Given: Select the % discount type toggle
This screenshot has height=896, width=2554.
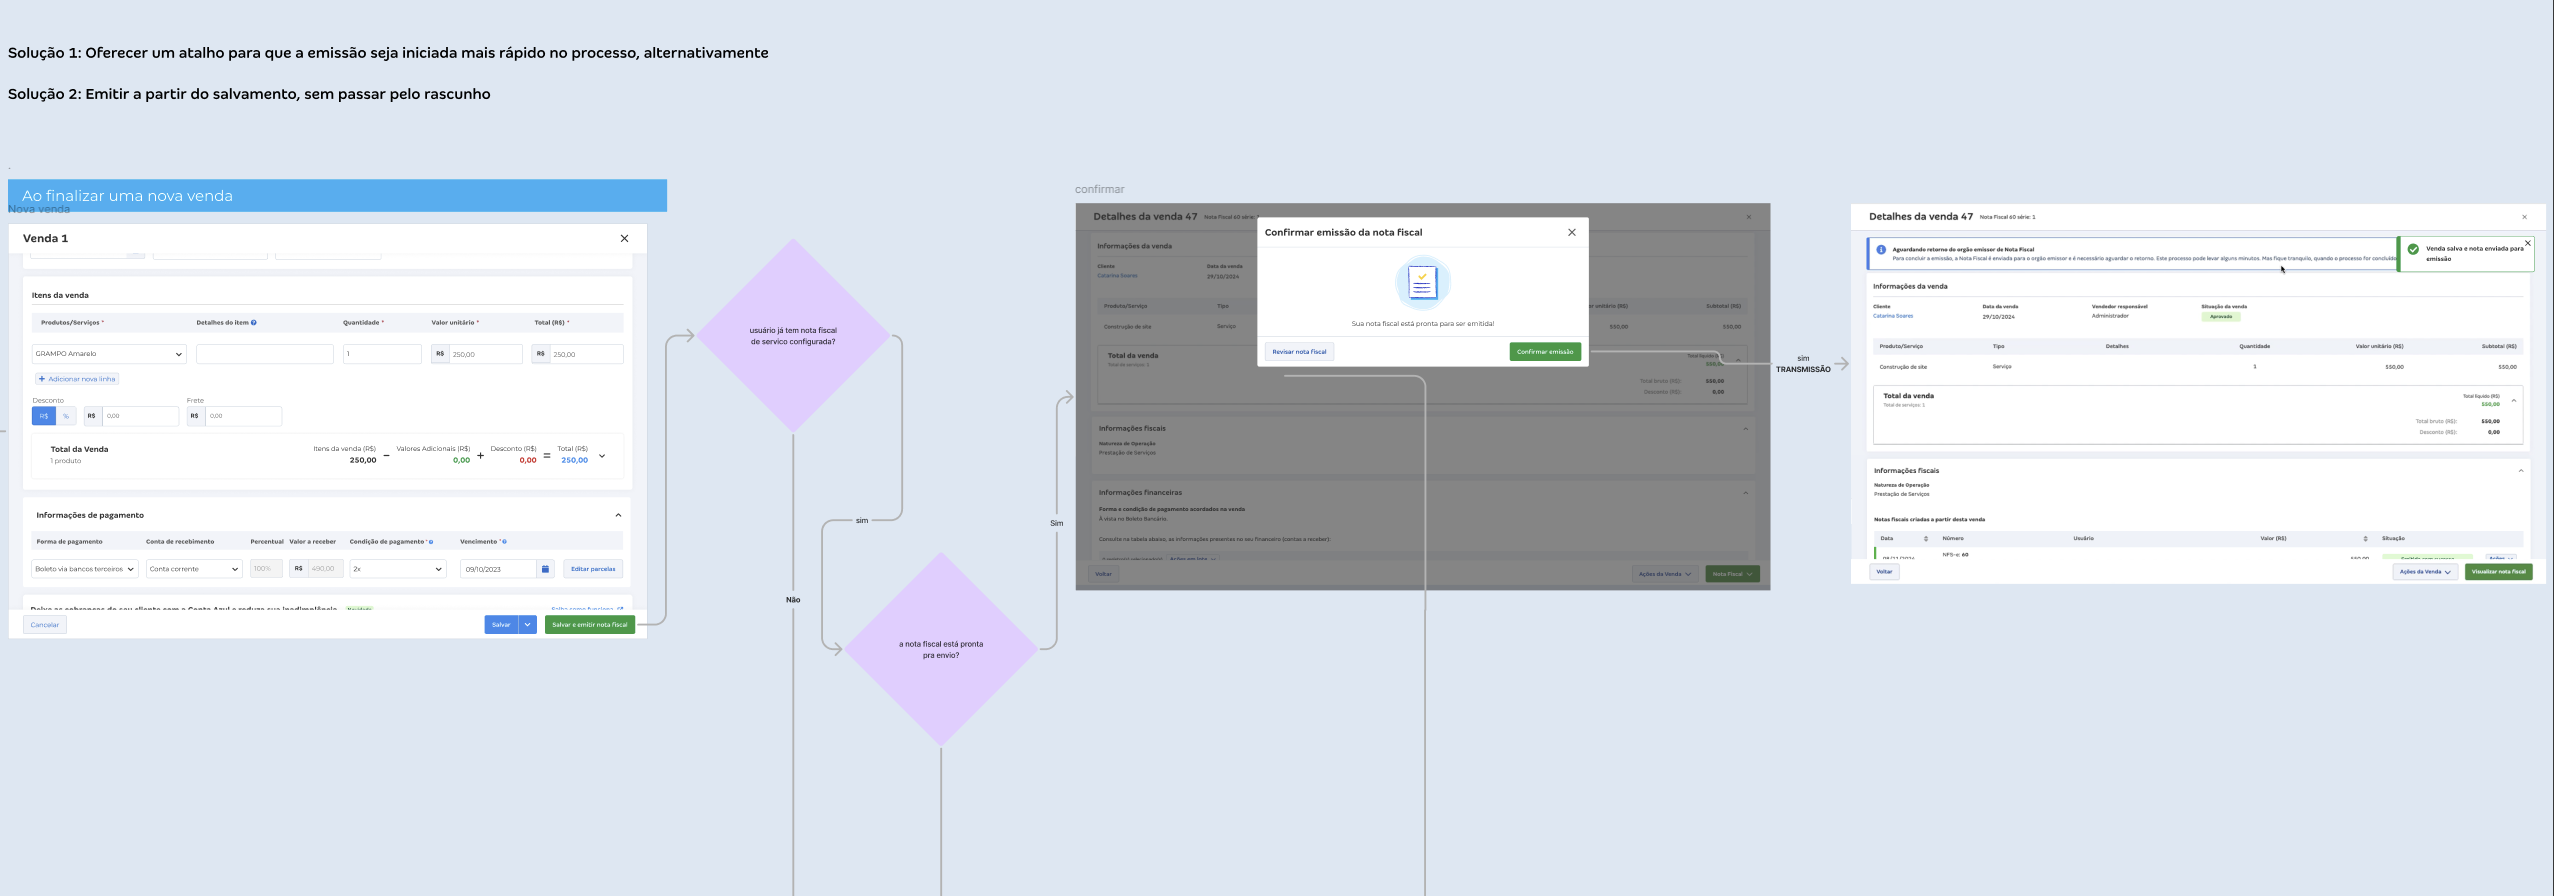Looking at the screenshot, I should pos(66,416).
